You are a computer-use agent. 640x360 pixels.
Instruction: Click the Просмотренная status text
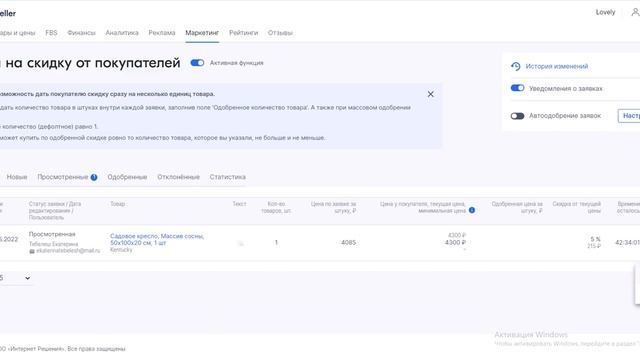coord(52,234)
